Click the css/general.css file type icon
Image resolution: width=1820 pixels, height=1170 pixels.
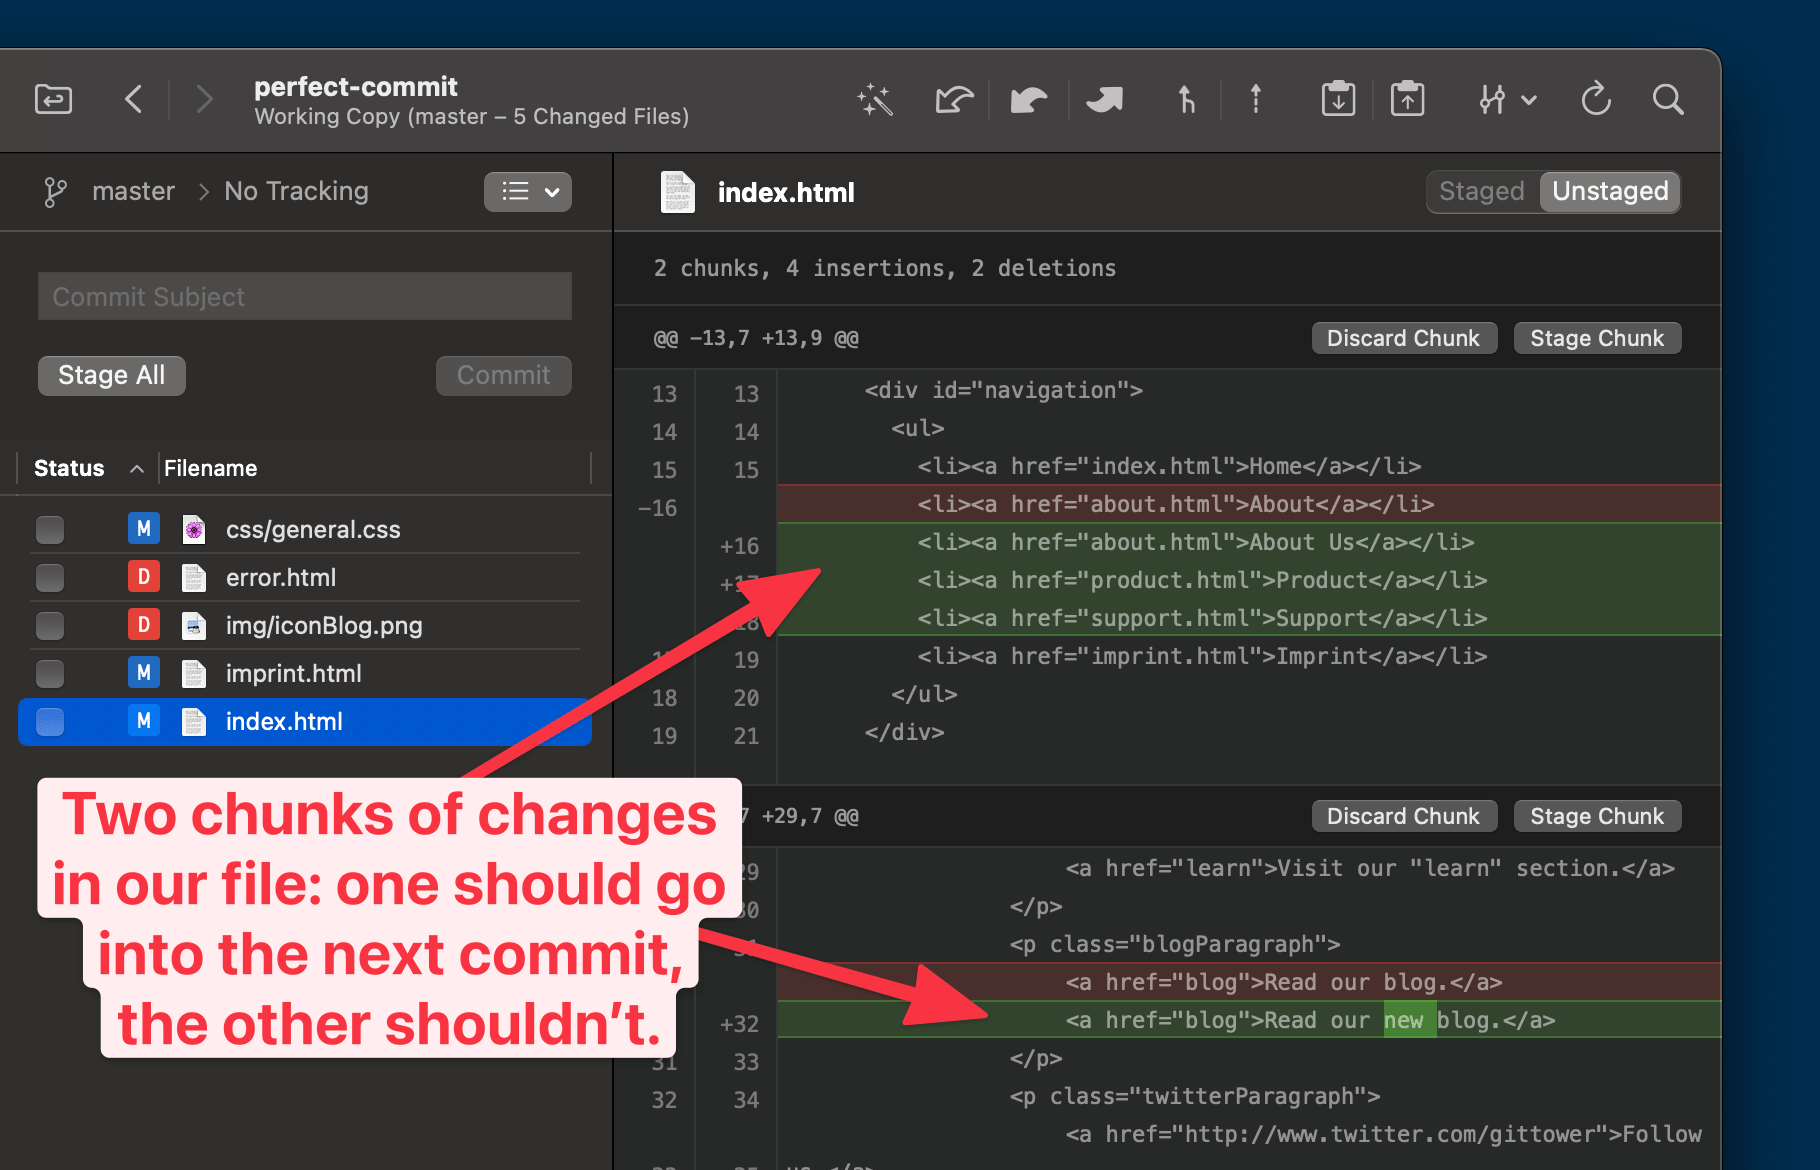pyautogui.click(x=194, y=529)
